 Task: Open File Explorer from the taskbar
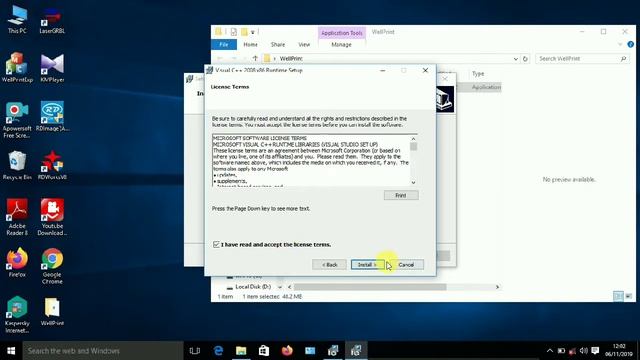241,351
